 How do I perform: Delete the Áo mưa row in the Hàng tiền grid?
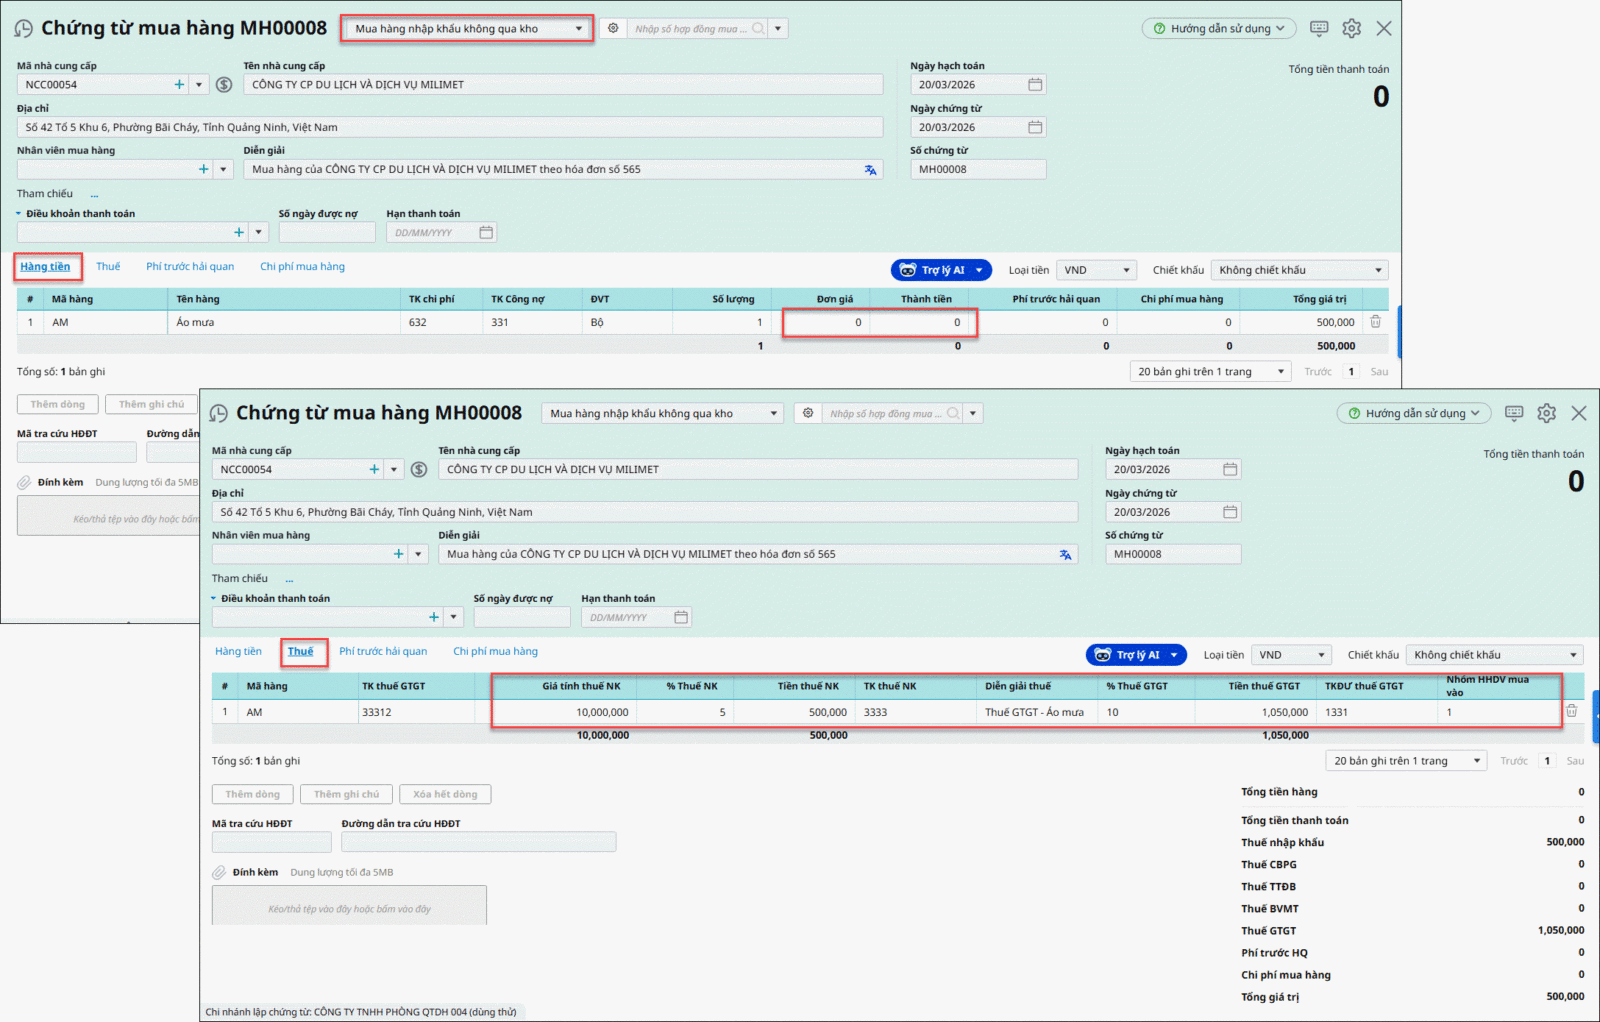click(x=1375, y=322)
